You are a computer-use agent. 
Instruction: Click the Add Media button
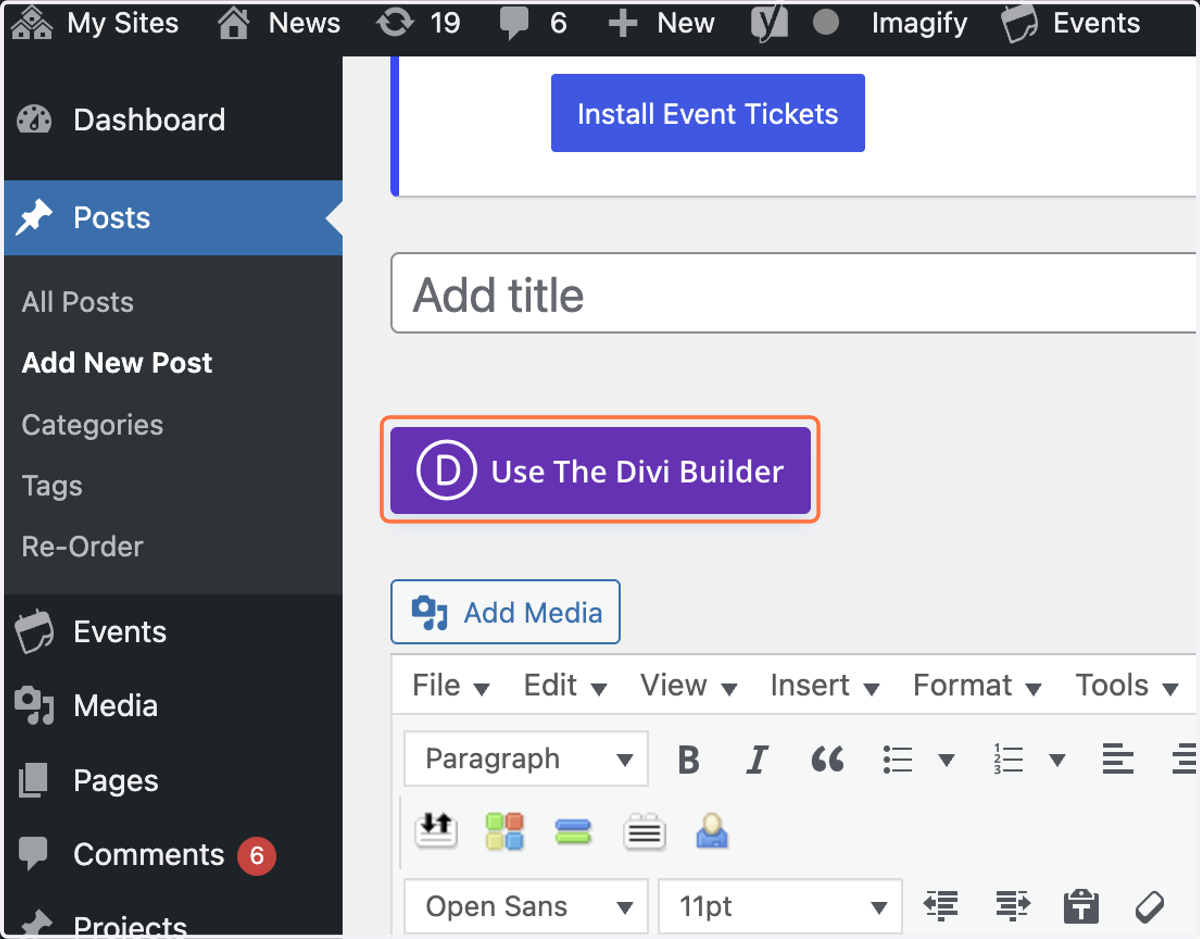pyautogui.click(x=505, y=612)
